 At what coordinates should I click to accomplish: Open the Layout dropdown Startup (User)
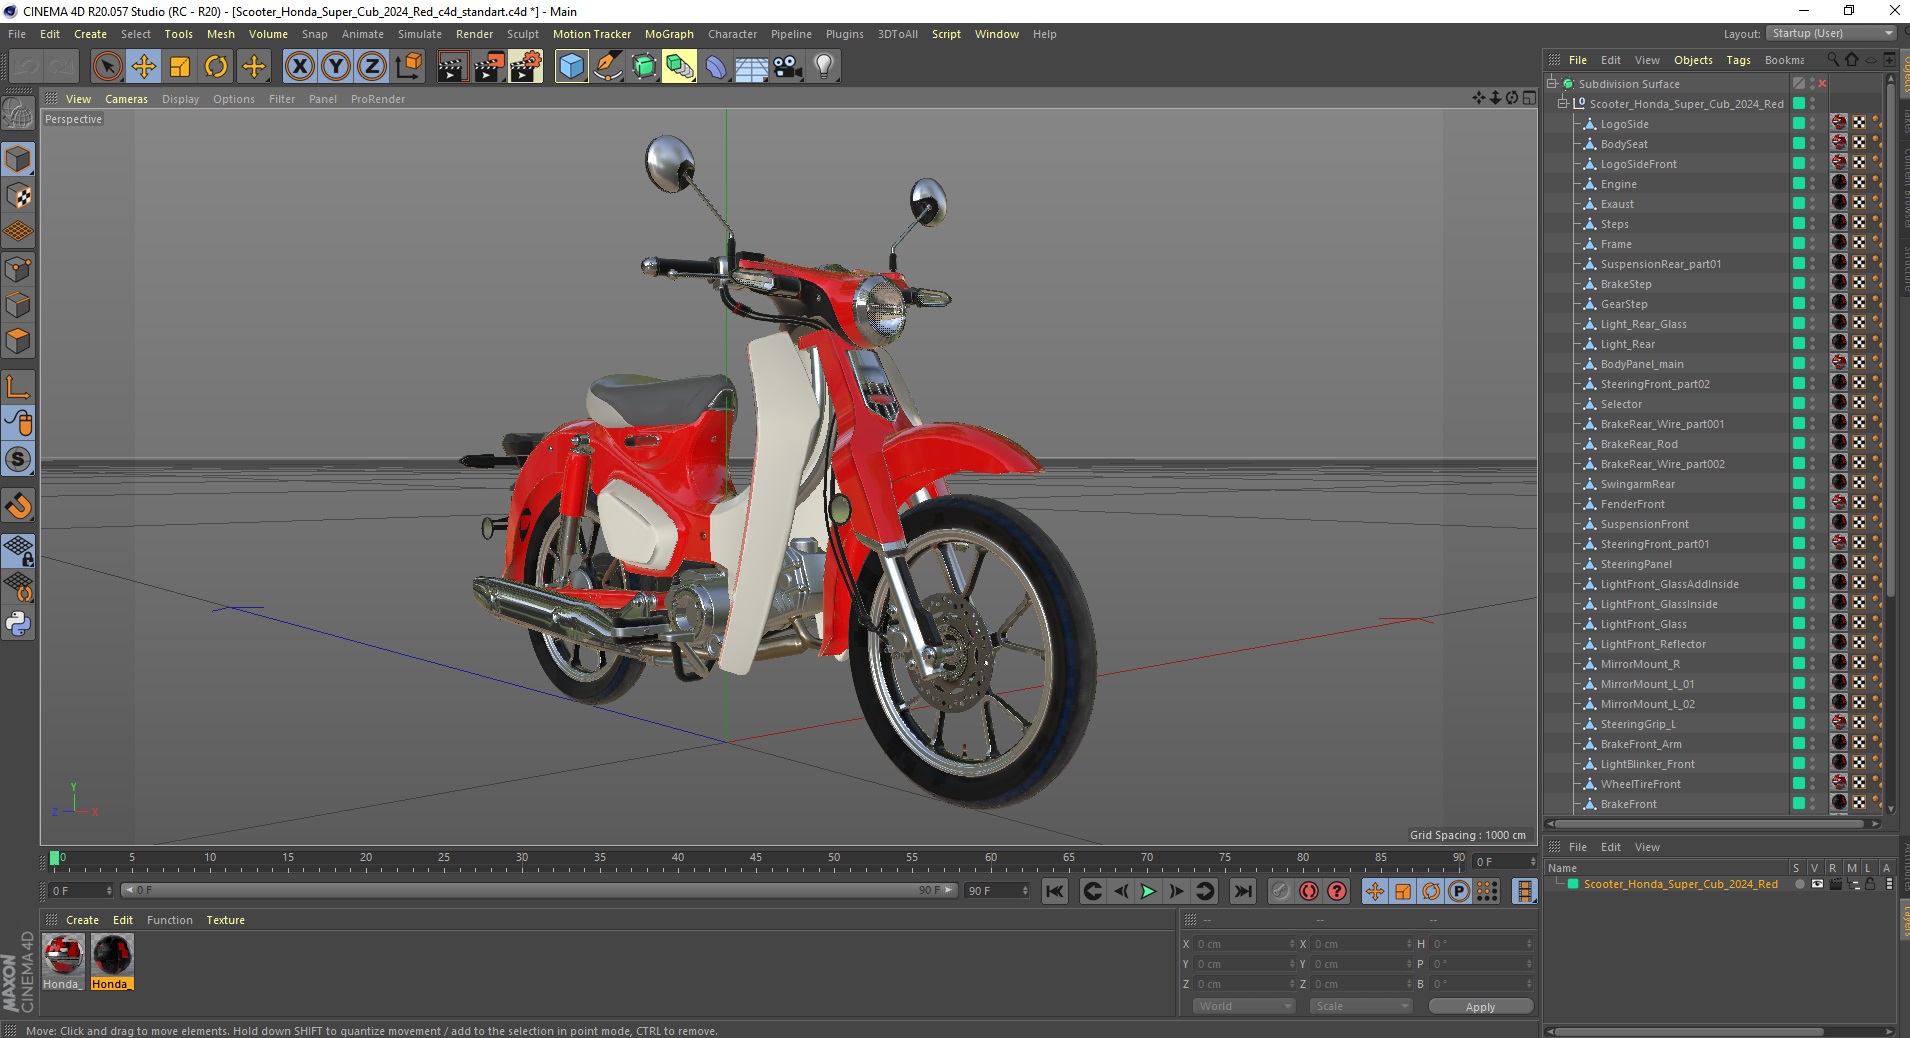pos(1831,33)
